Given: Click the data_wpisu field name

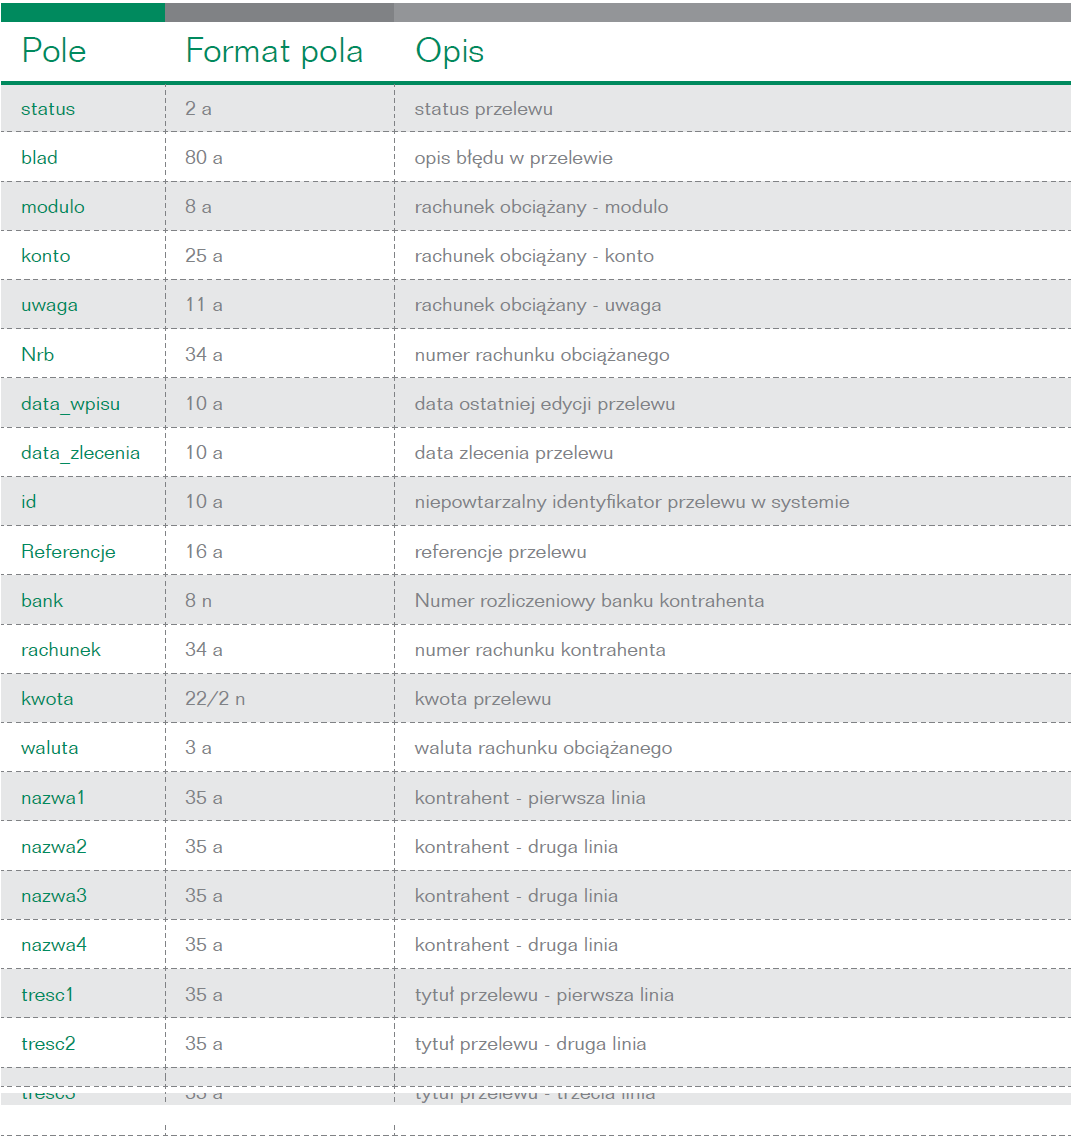Looking at the screenshot, I should coord(70,404).
